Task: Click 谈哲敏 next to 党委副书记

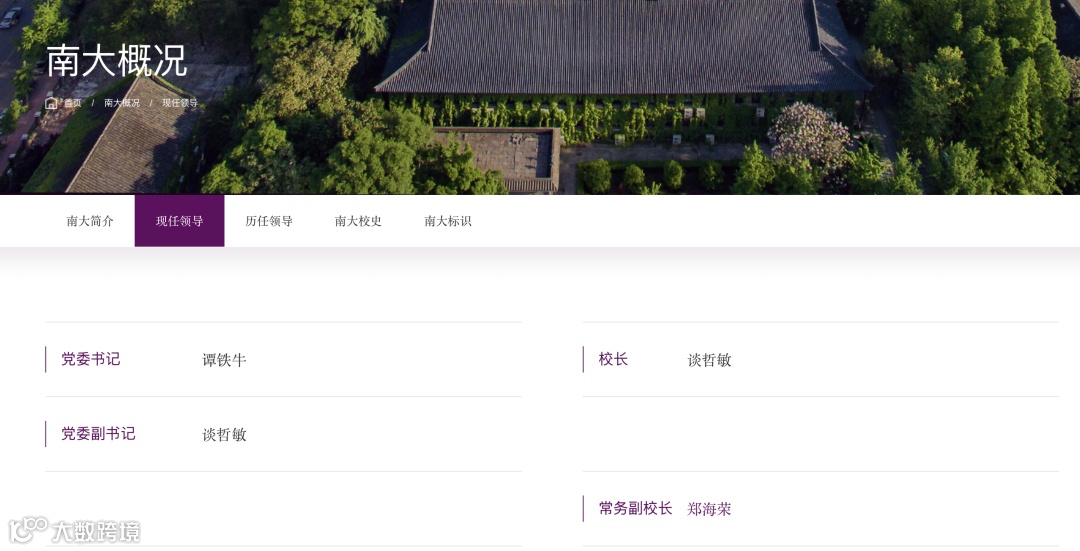Action: (224, 435)
